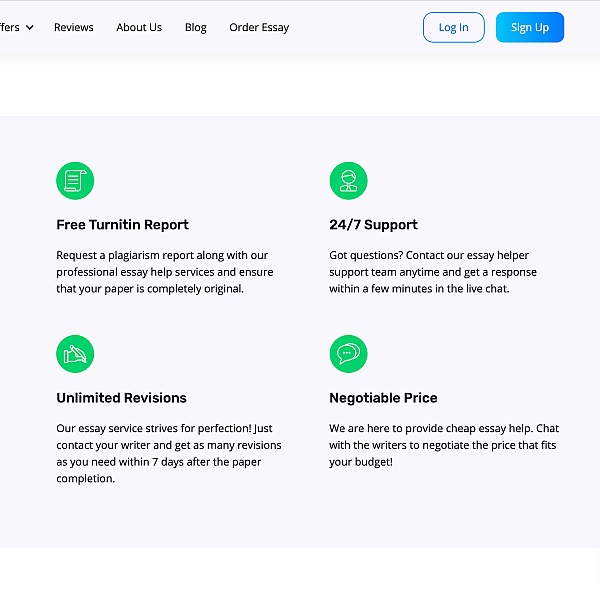The image size is (600, 600).
Task: Go to About Us in the navbar
Action: point(139,28)
